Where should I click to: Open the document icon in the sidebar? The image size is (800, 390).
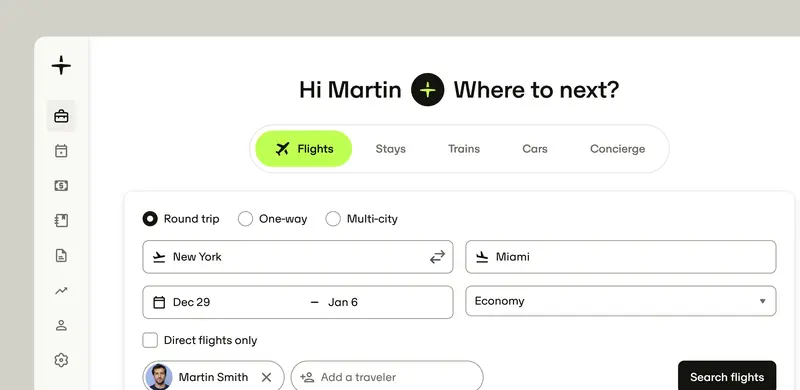61,256
